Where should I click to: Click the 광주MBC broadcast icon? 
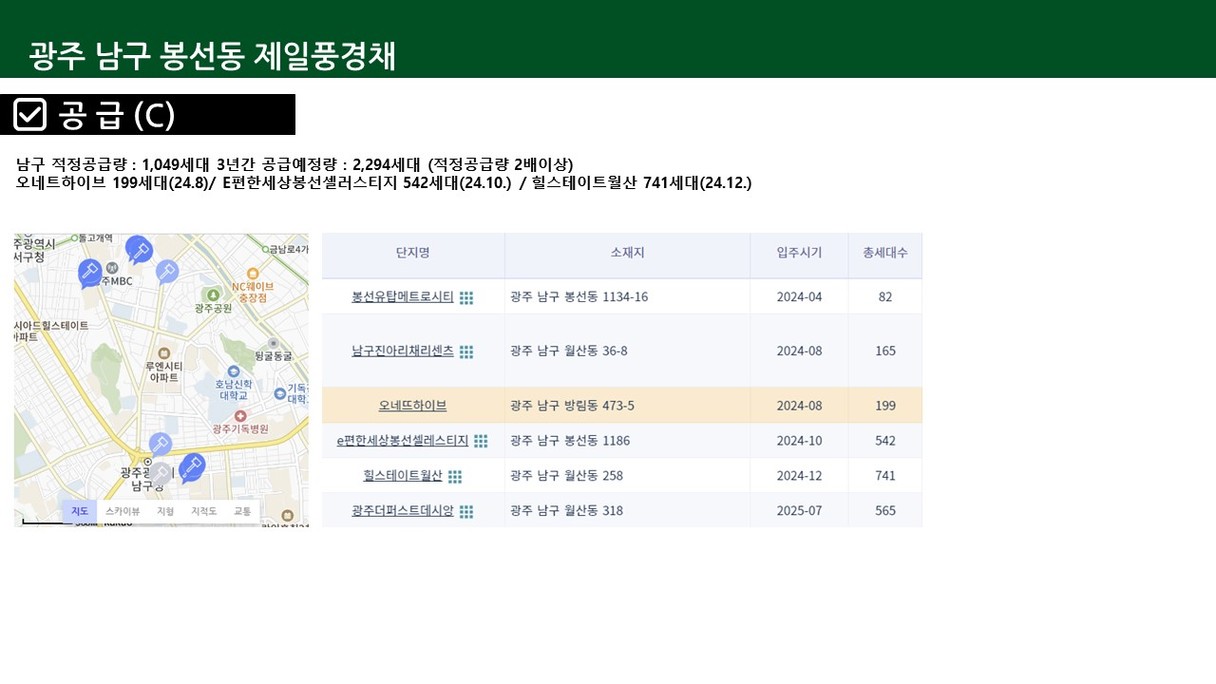coord(112,267)
